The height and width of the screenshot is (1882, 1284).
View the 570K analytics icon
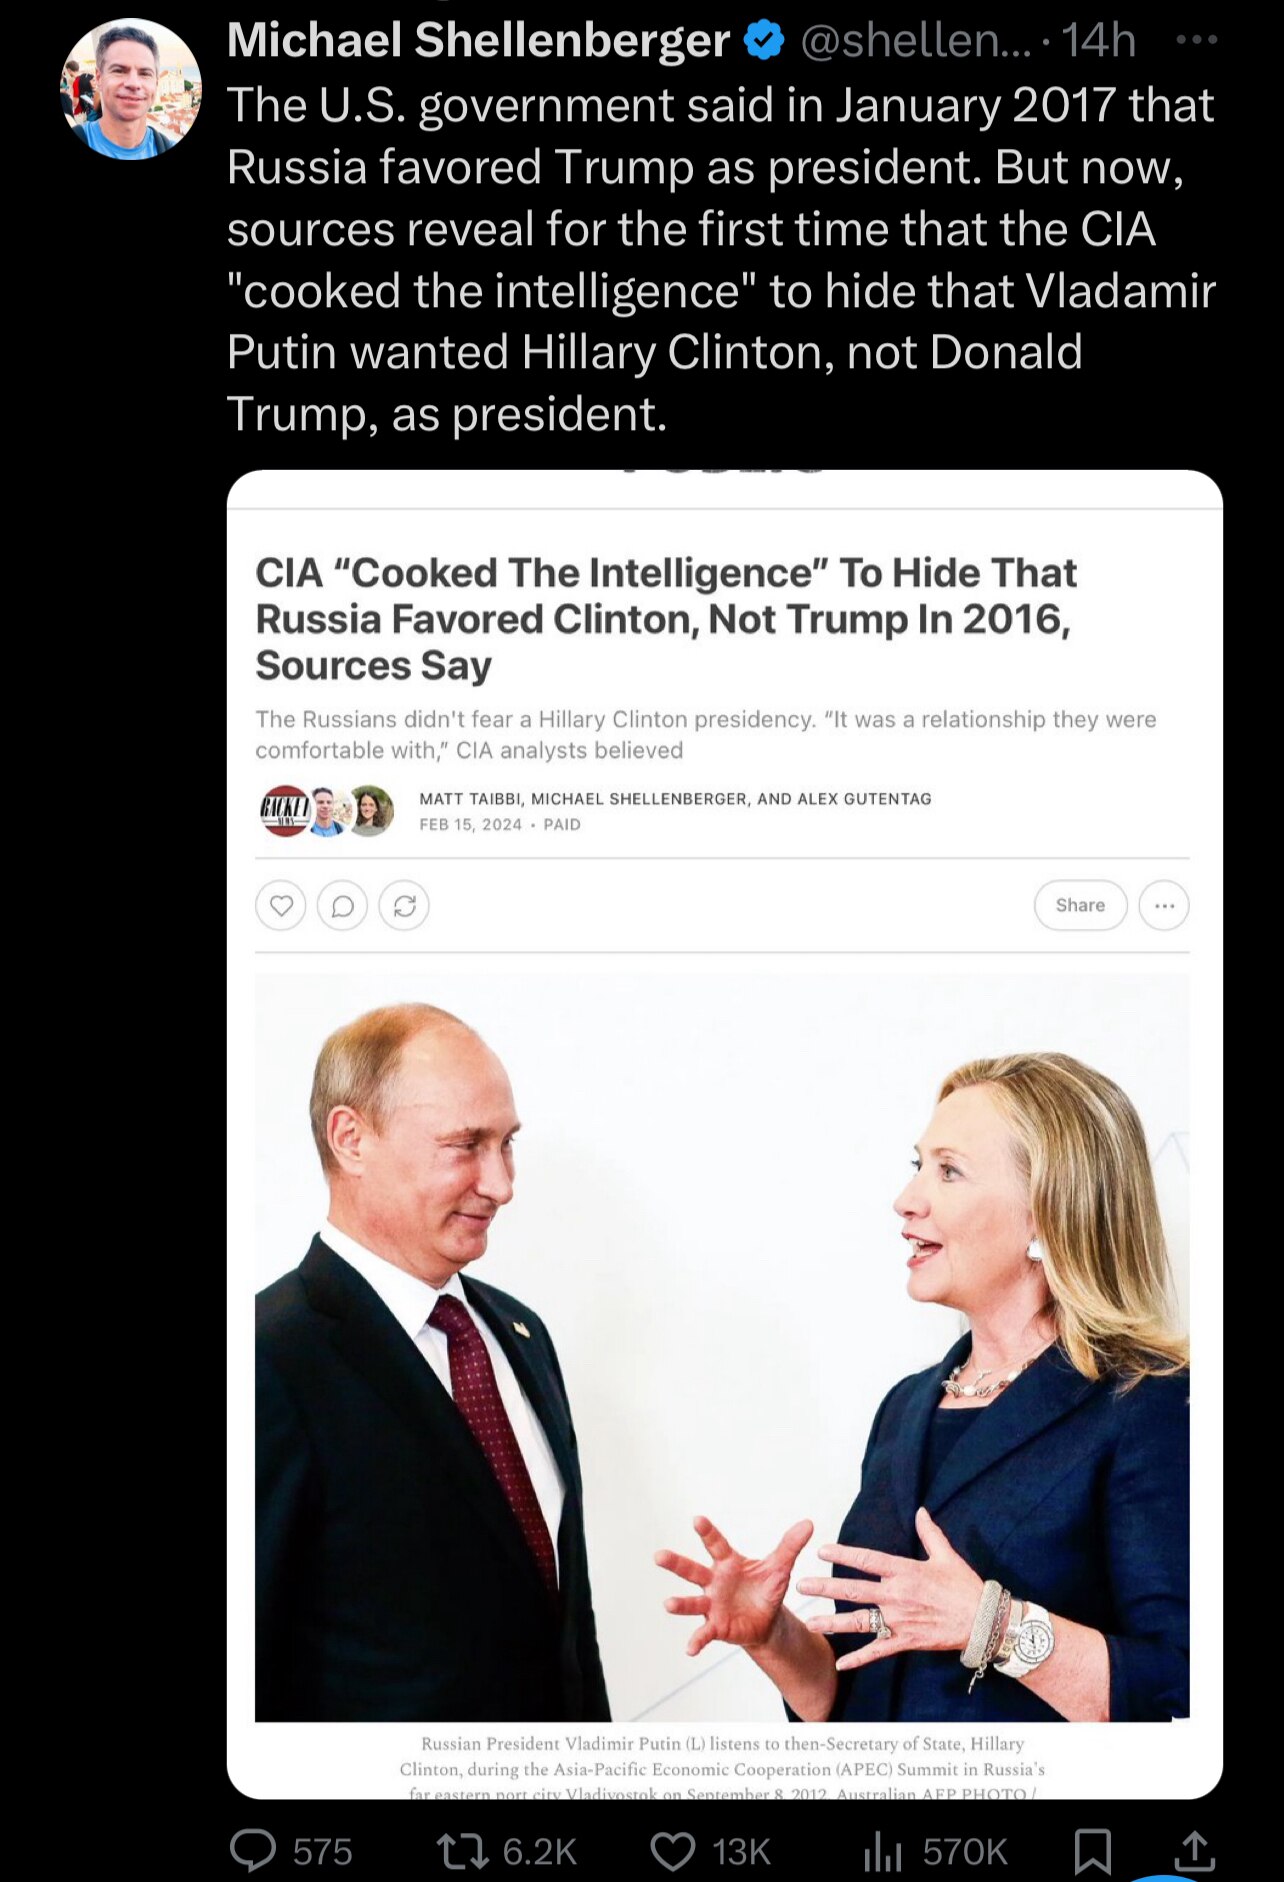click(x=883, y=1851)
